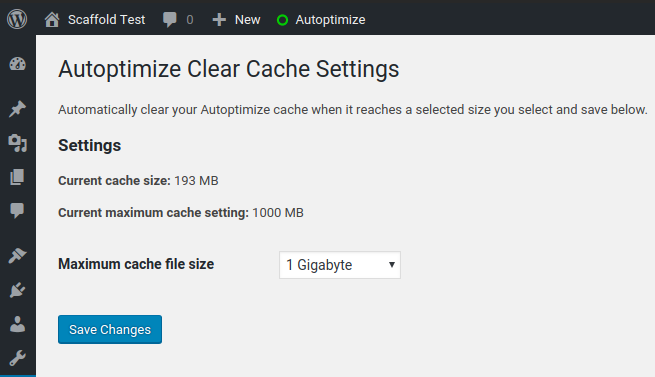Viewport: 655px width, 377px height.
Task: Click the home icon in admin bar
Action: click(x=52, y=20)
